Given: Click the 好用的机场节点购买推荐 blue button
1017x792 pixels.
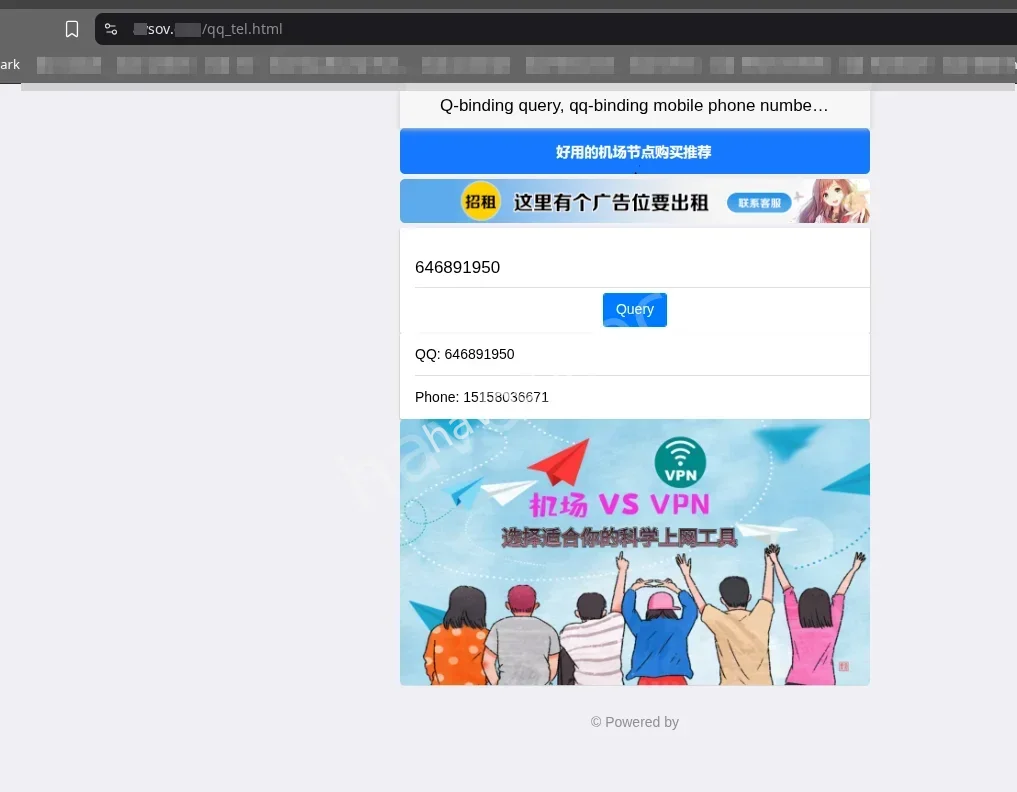Looking at the screenshot, I should (634, 152).
